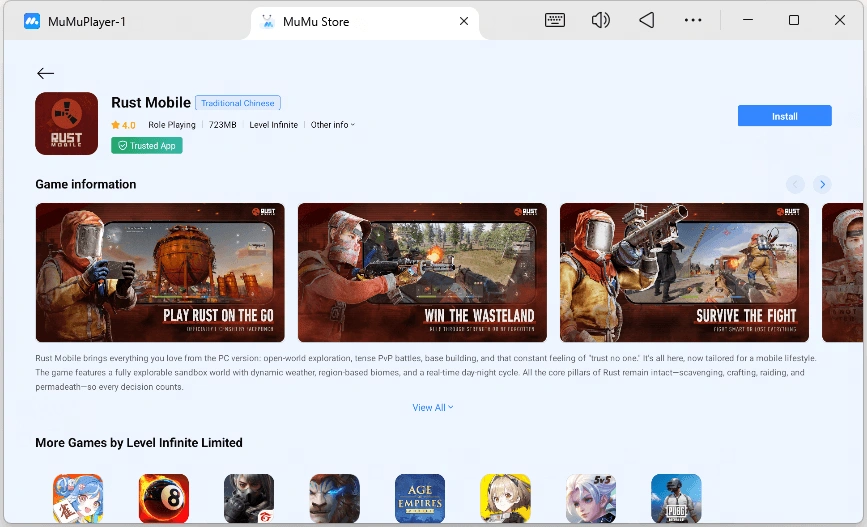Expand the Other info dropdown

coord(332,125)
